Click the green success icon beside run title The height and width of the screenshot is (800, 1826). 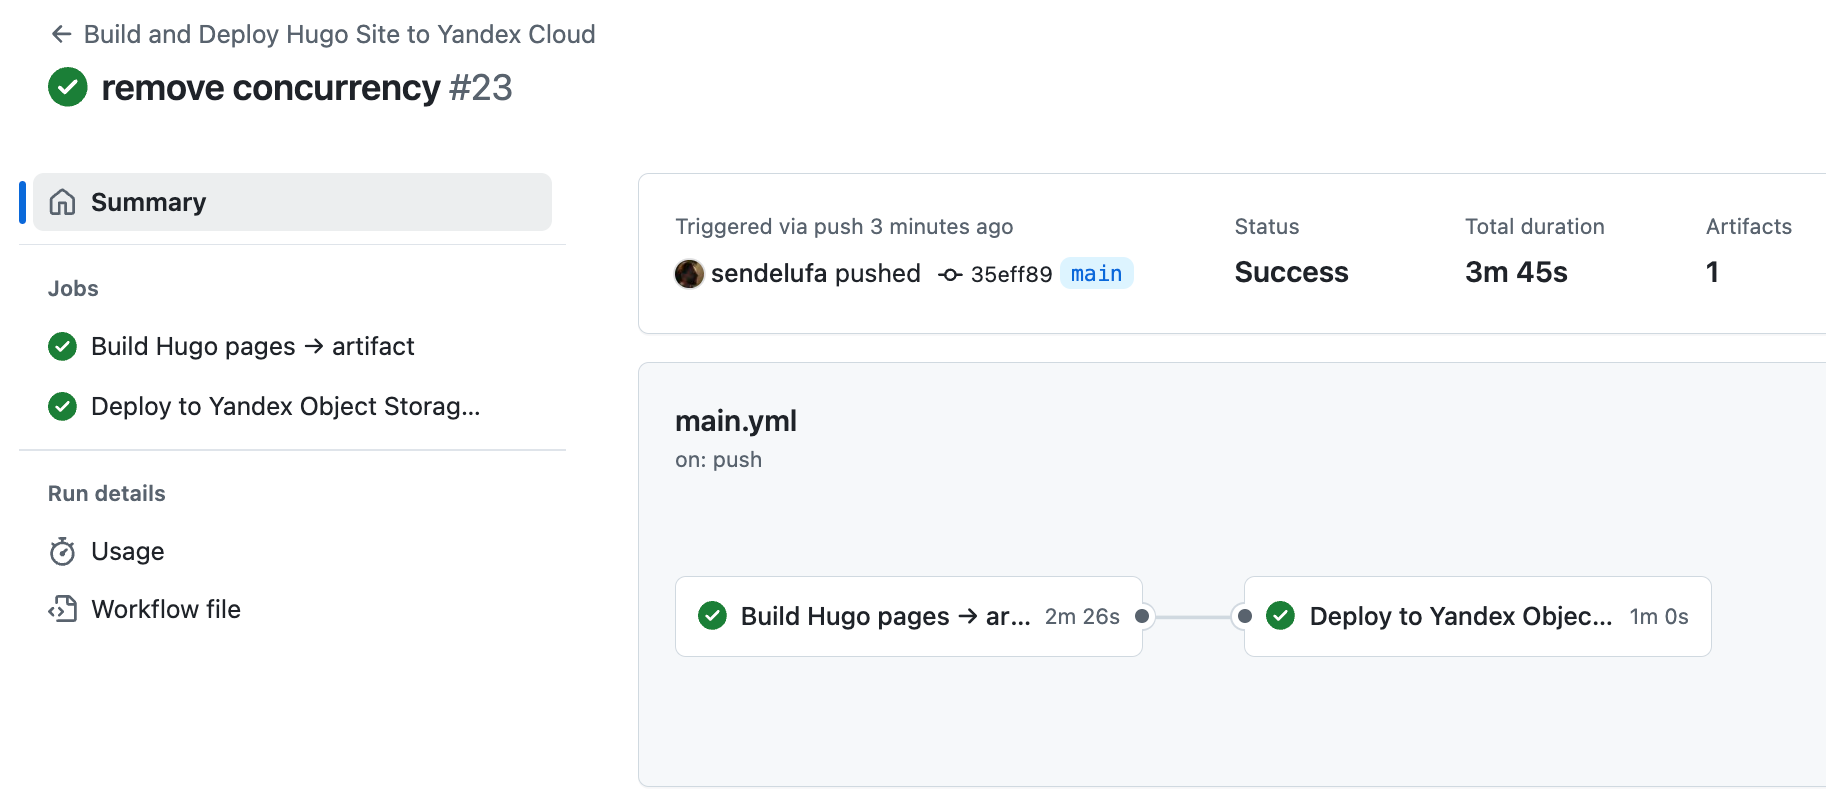point(68,87)
